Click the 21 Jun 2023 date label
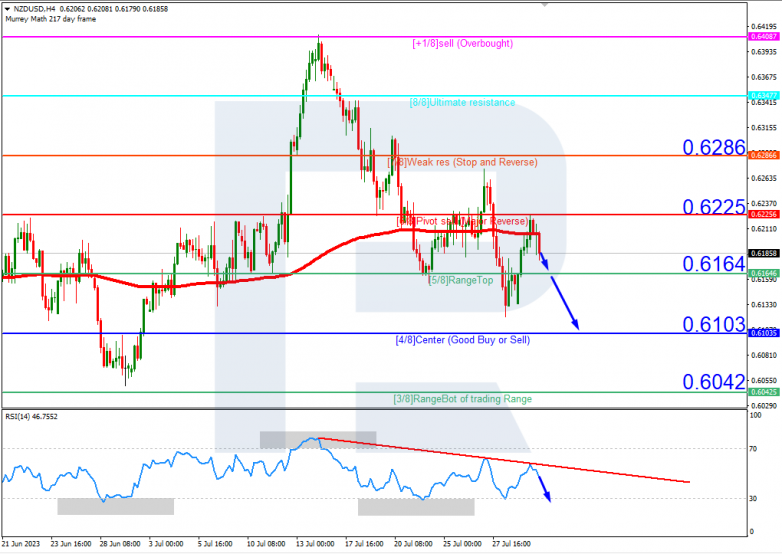The height and width of the screenshot is (554, 782). tap(21, 544)
